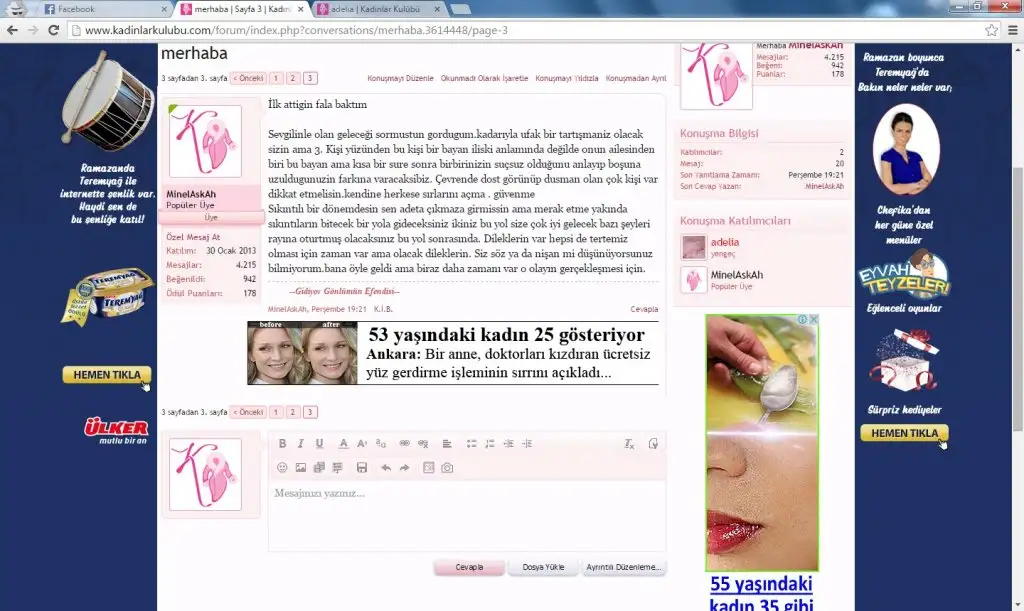
Task: Click into the Mesajınızı yazınız message field
Action: [466, 515]
